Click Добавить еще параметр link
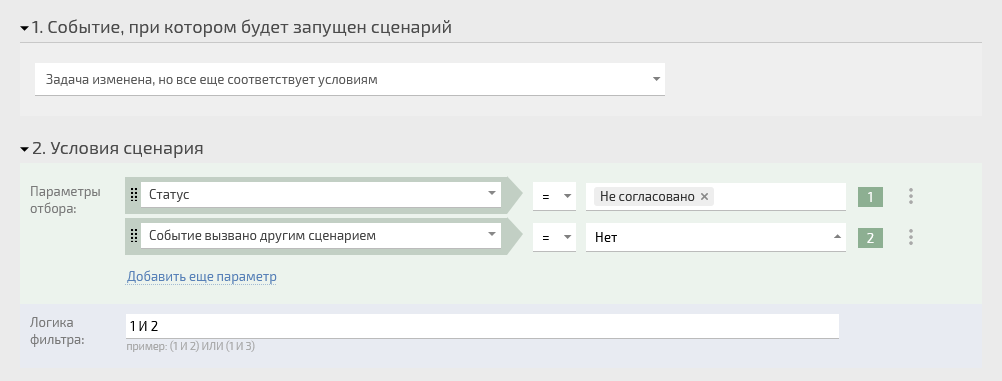 pyautogui.click(x=201, y=277)
